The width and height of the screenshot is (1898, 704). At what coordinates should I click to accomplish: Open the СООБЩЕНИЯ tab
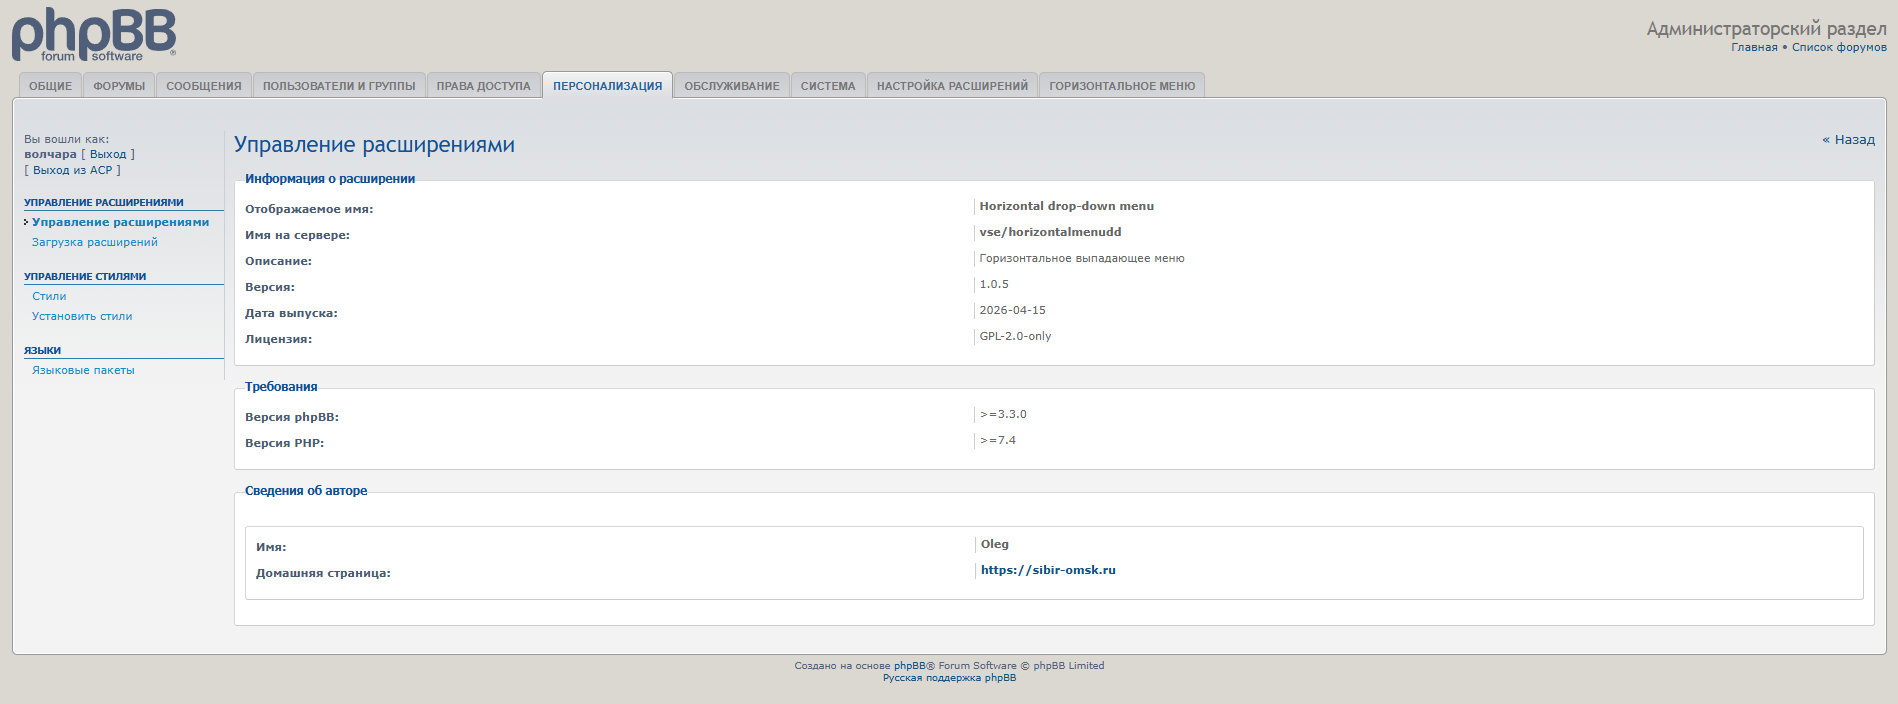(x=204, y=86)
